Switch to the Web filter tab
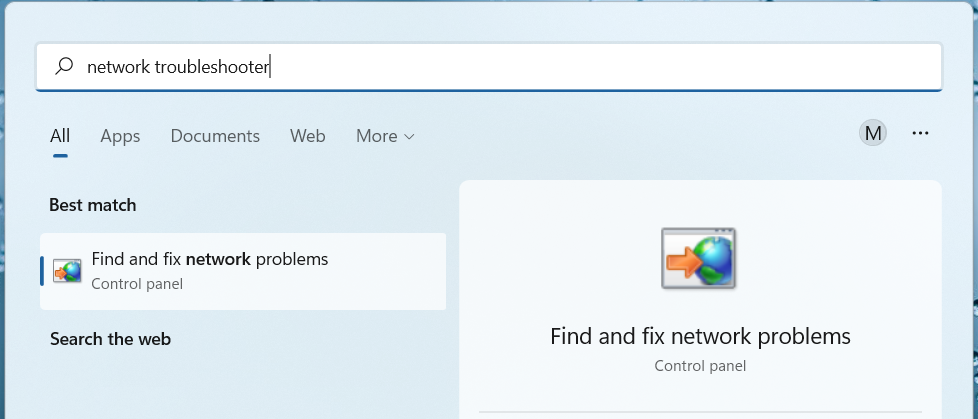 pyautogui.click(x=307, y=136)
